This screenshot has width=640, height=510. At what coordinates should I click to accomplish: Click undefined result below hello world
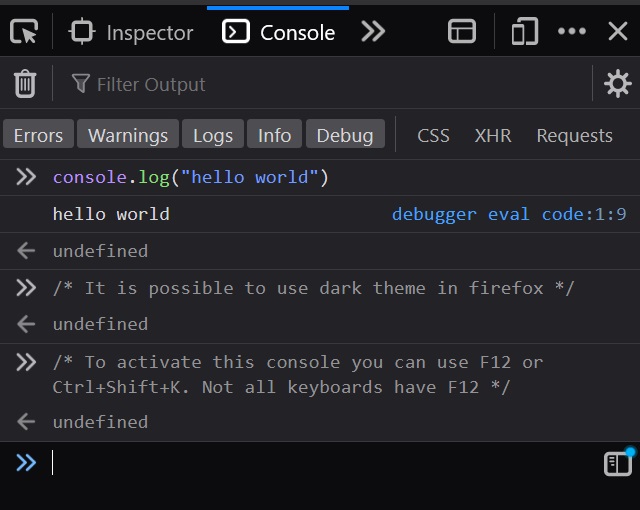pyautogui.click(x=100, y=251)
